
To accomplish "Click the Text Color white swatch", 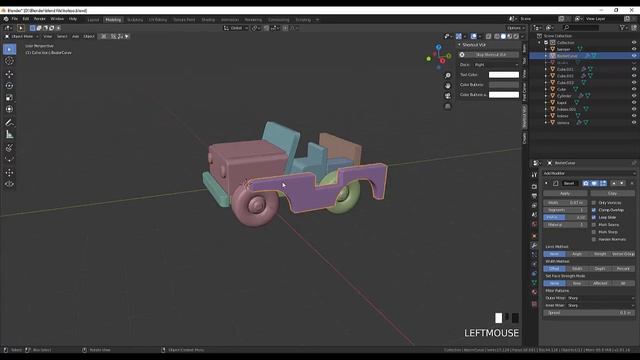I will [x=504, y=75].
